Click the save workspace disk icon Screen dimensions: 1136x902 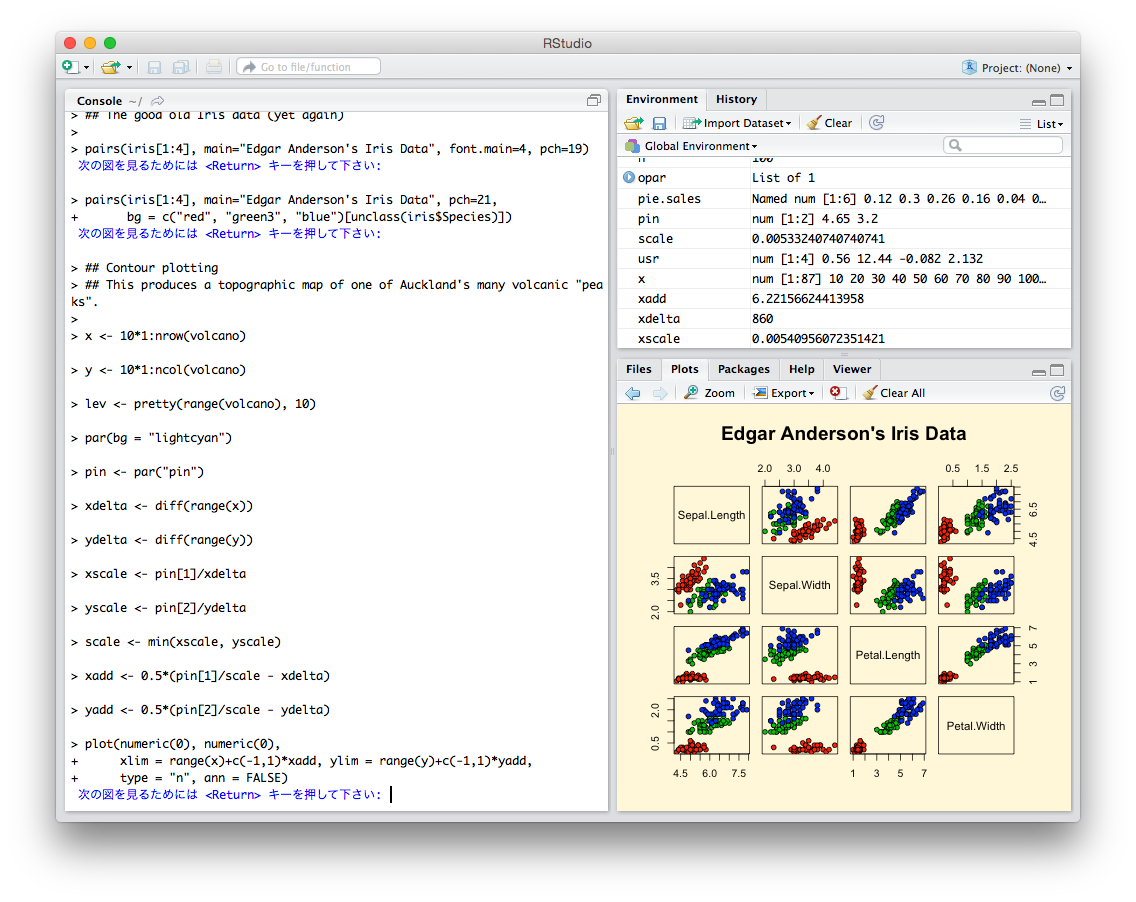(x=659, y=123)
